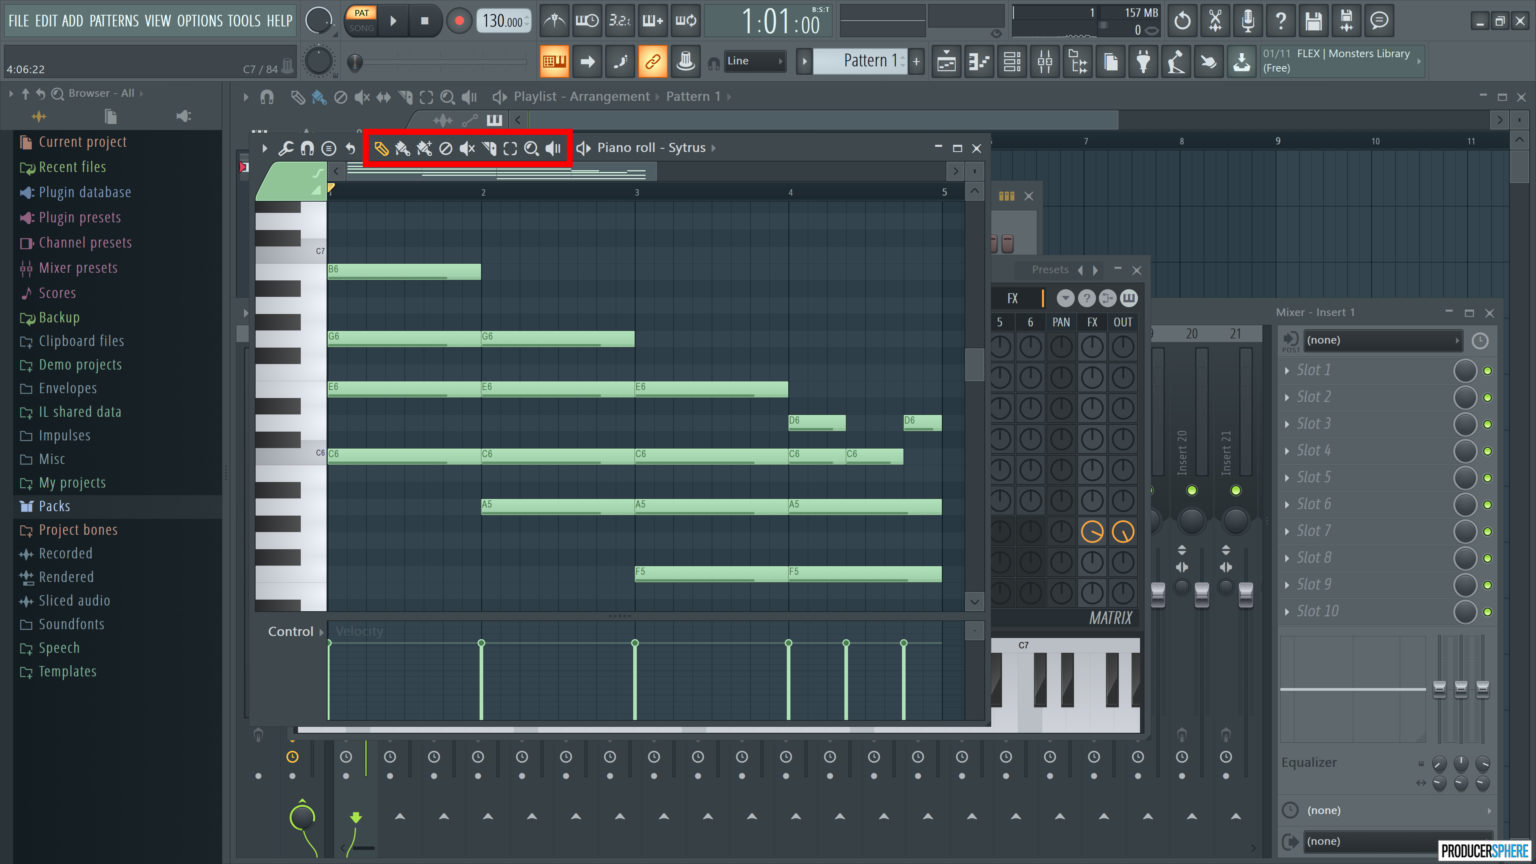This screenshot has width=1536, height=864.
Task: Open the Mixer using the faders toolbar icon
Action: [1045, 61]
